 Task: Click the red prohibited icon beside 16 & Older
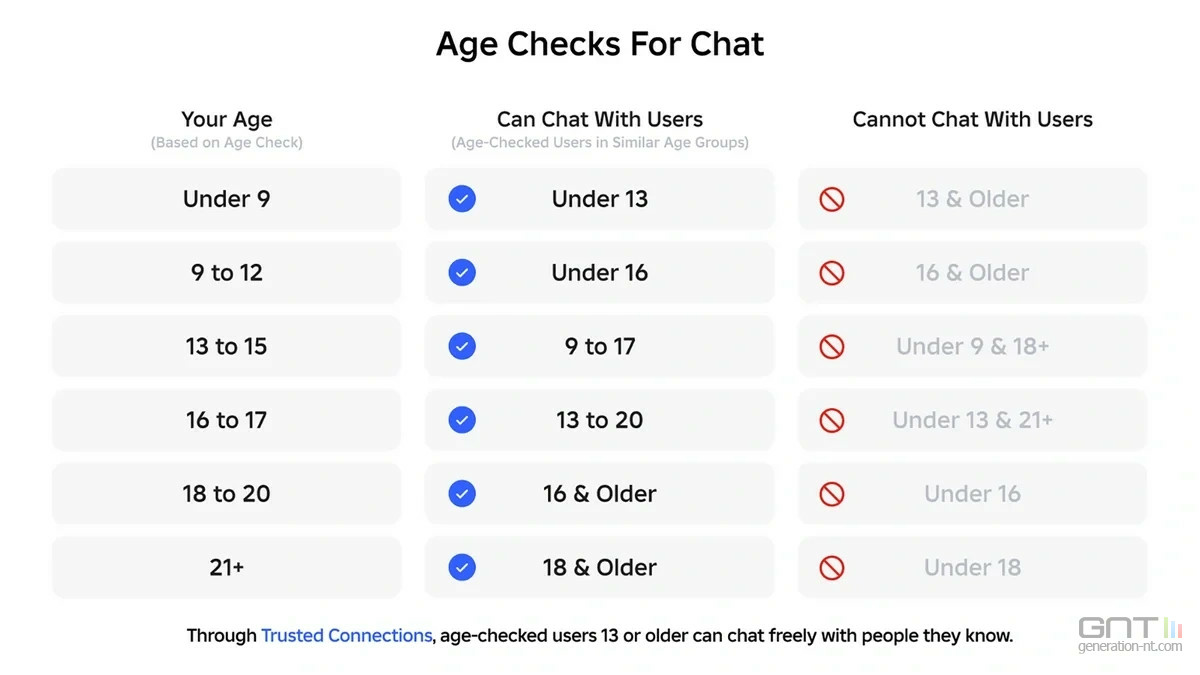[x=832, y=273]
